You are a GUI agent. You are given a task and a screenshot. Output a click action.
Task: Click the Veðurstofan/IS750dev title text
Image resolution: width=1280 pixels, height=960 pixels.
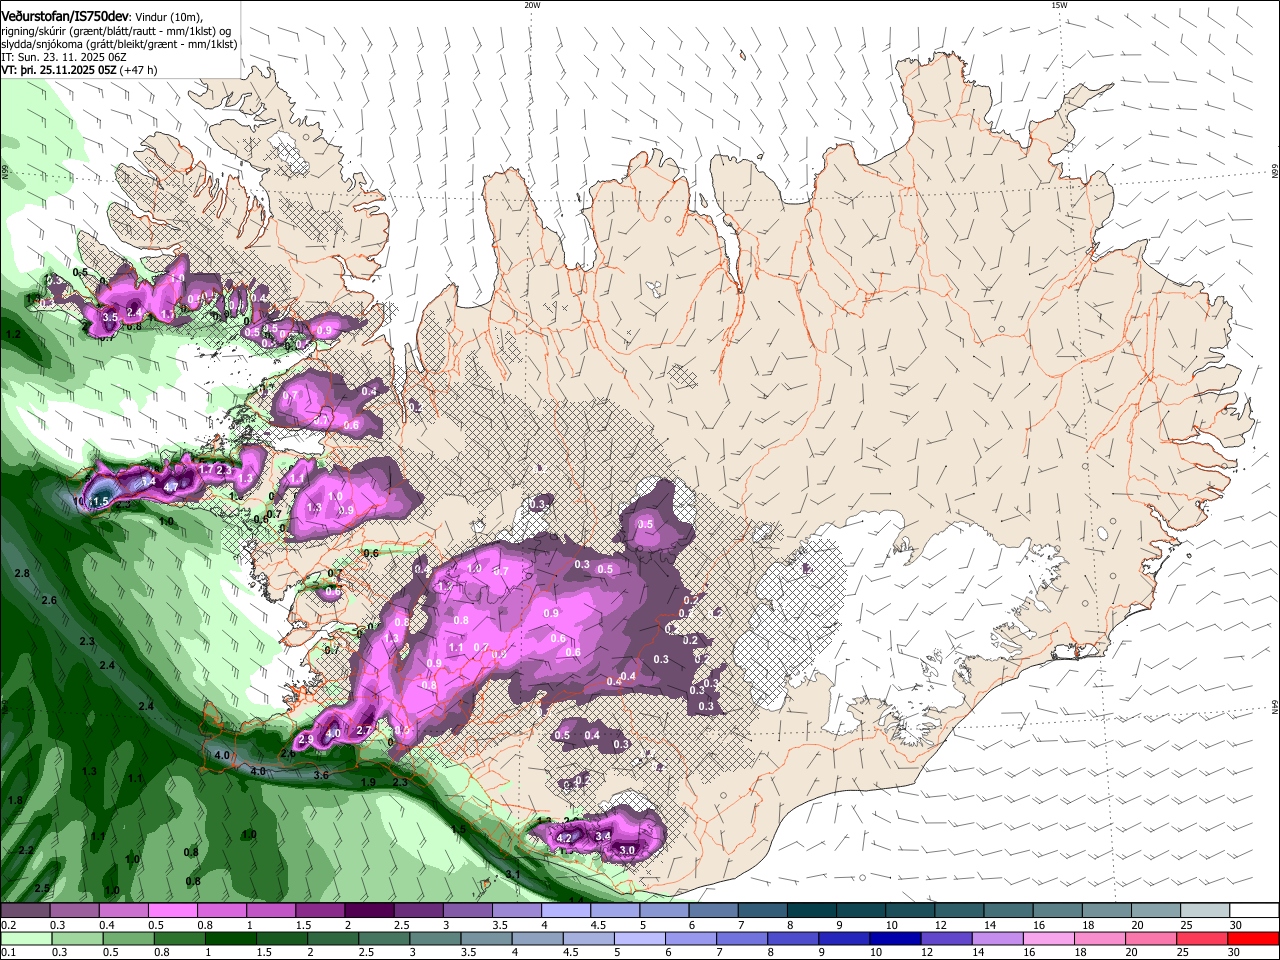click(x=65, y=17)
